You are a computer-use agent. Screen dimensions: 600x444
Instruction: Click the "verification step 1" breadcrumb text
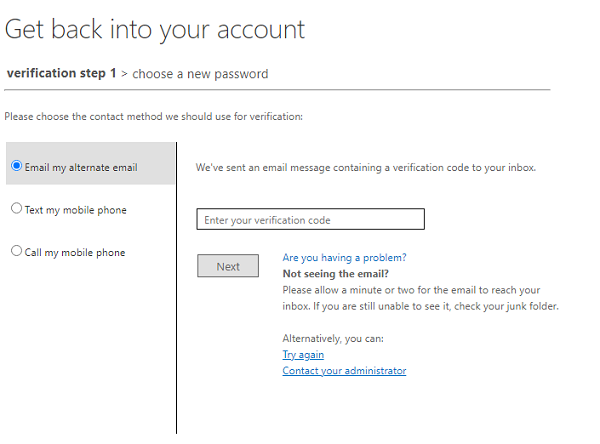61,73
